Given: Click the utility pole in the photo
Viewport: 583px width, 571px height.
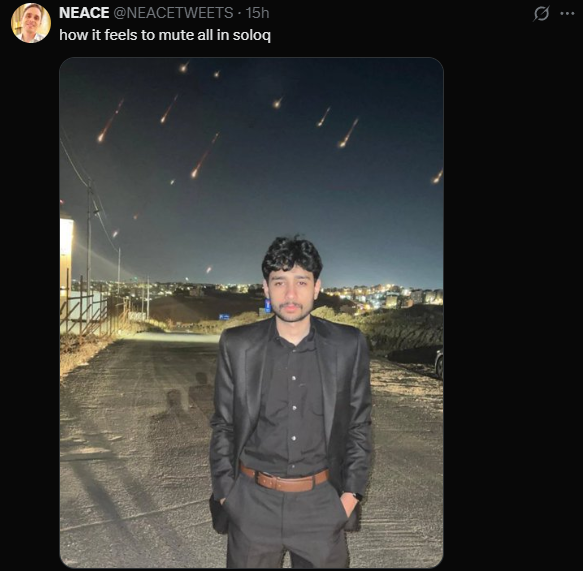Looking at the screenshot, I should pyautogui.click(x=89, y=238).
